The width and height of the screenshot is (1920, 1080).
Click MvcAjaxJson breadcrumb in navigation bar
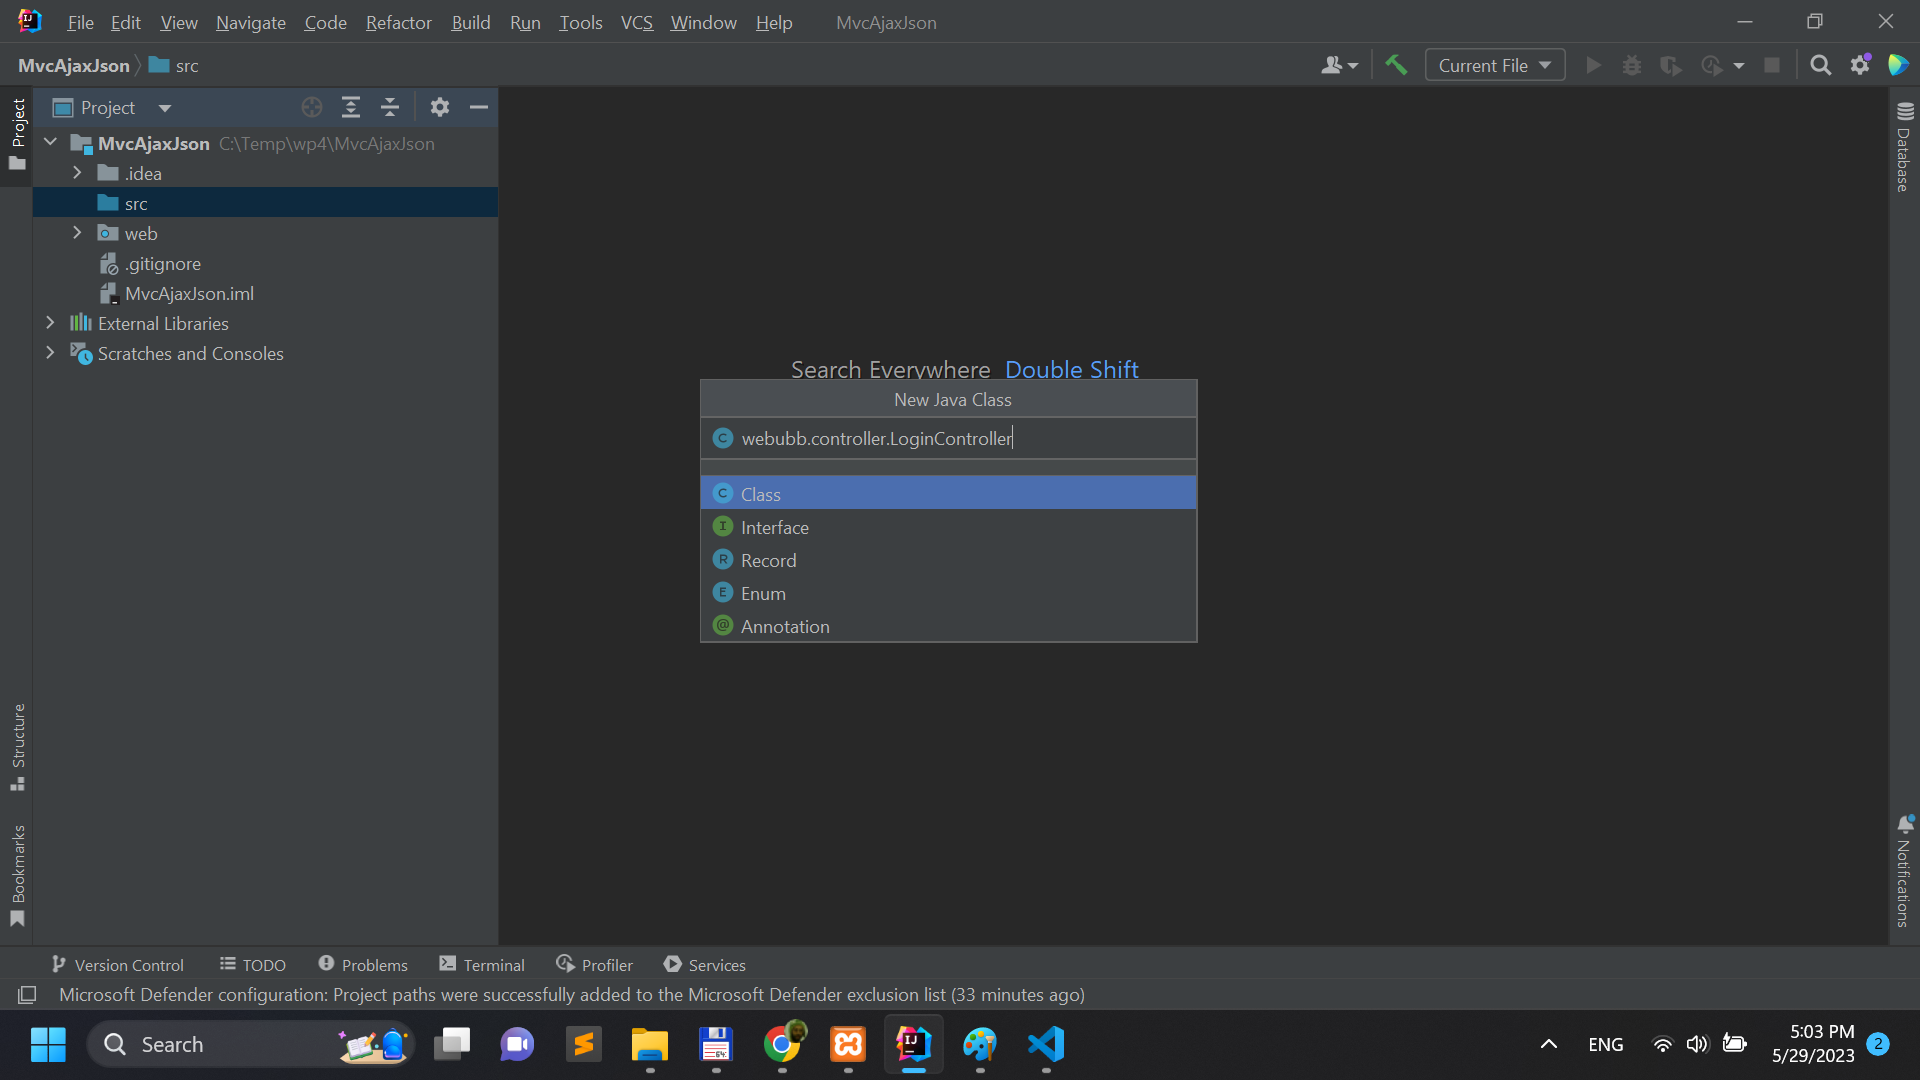(74, 65)
